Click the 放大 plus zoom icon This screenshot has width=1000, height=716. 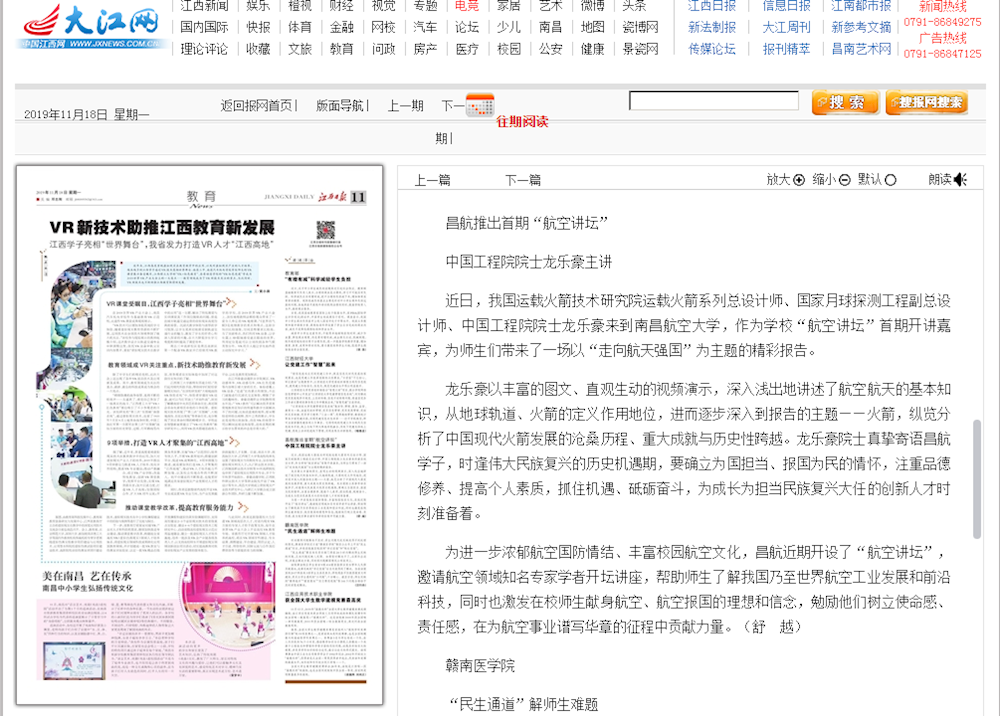799,180
